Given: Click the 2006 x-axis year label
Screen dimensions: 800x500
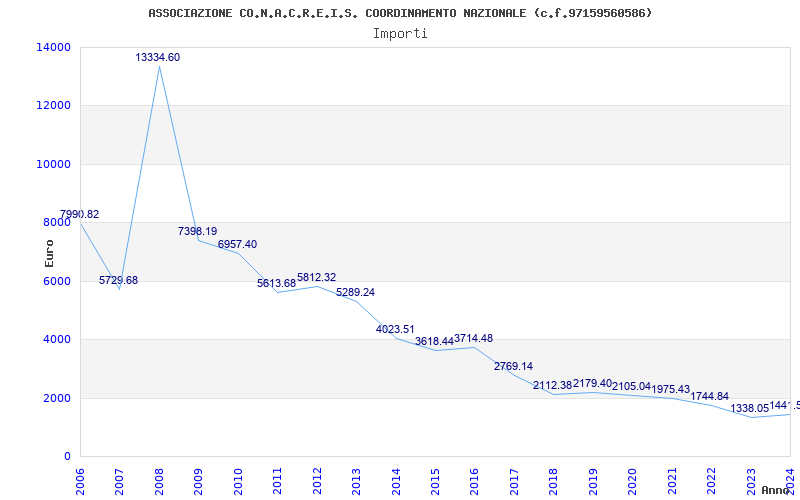Looking at the screenshot, I should [x=80, y=481].
